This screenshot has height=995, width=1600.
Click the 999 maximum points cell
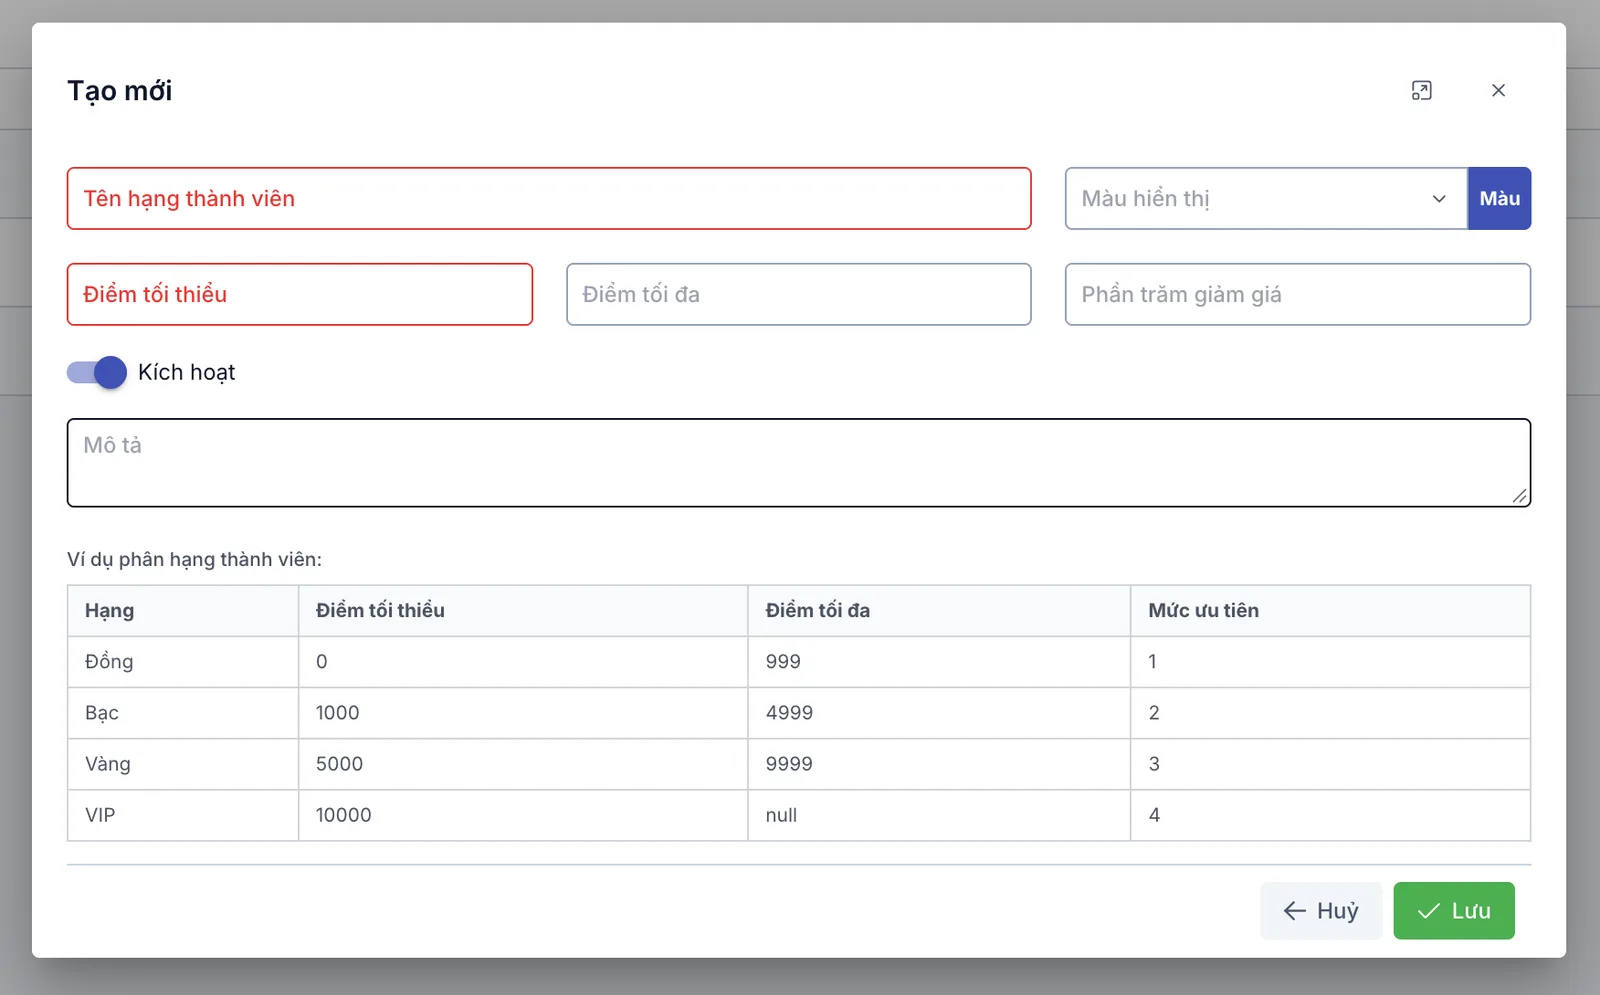pyautogui.click(x=939, y=662)
